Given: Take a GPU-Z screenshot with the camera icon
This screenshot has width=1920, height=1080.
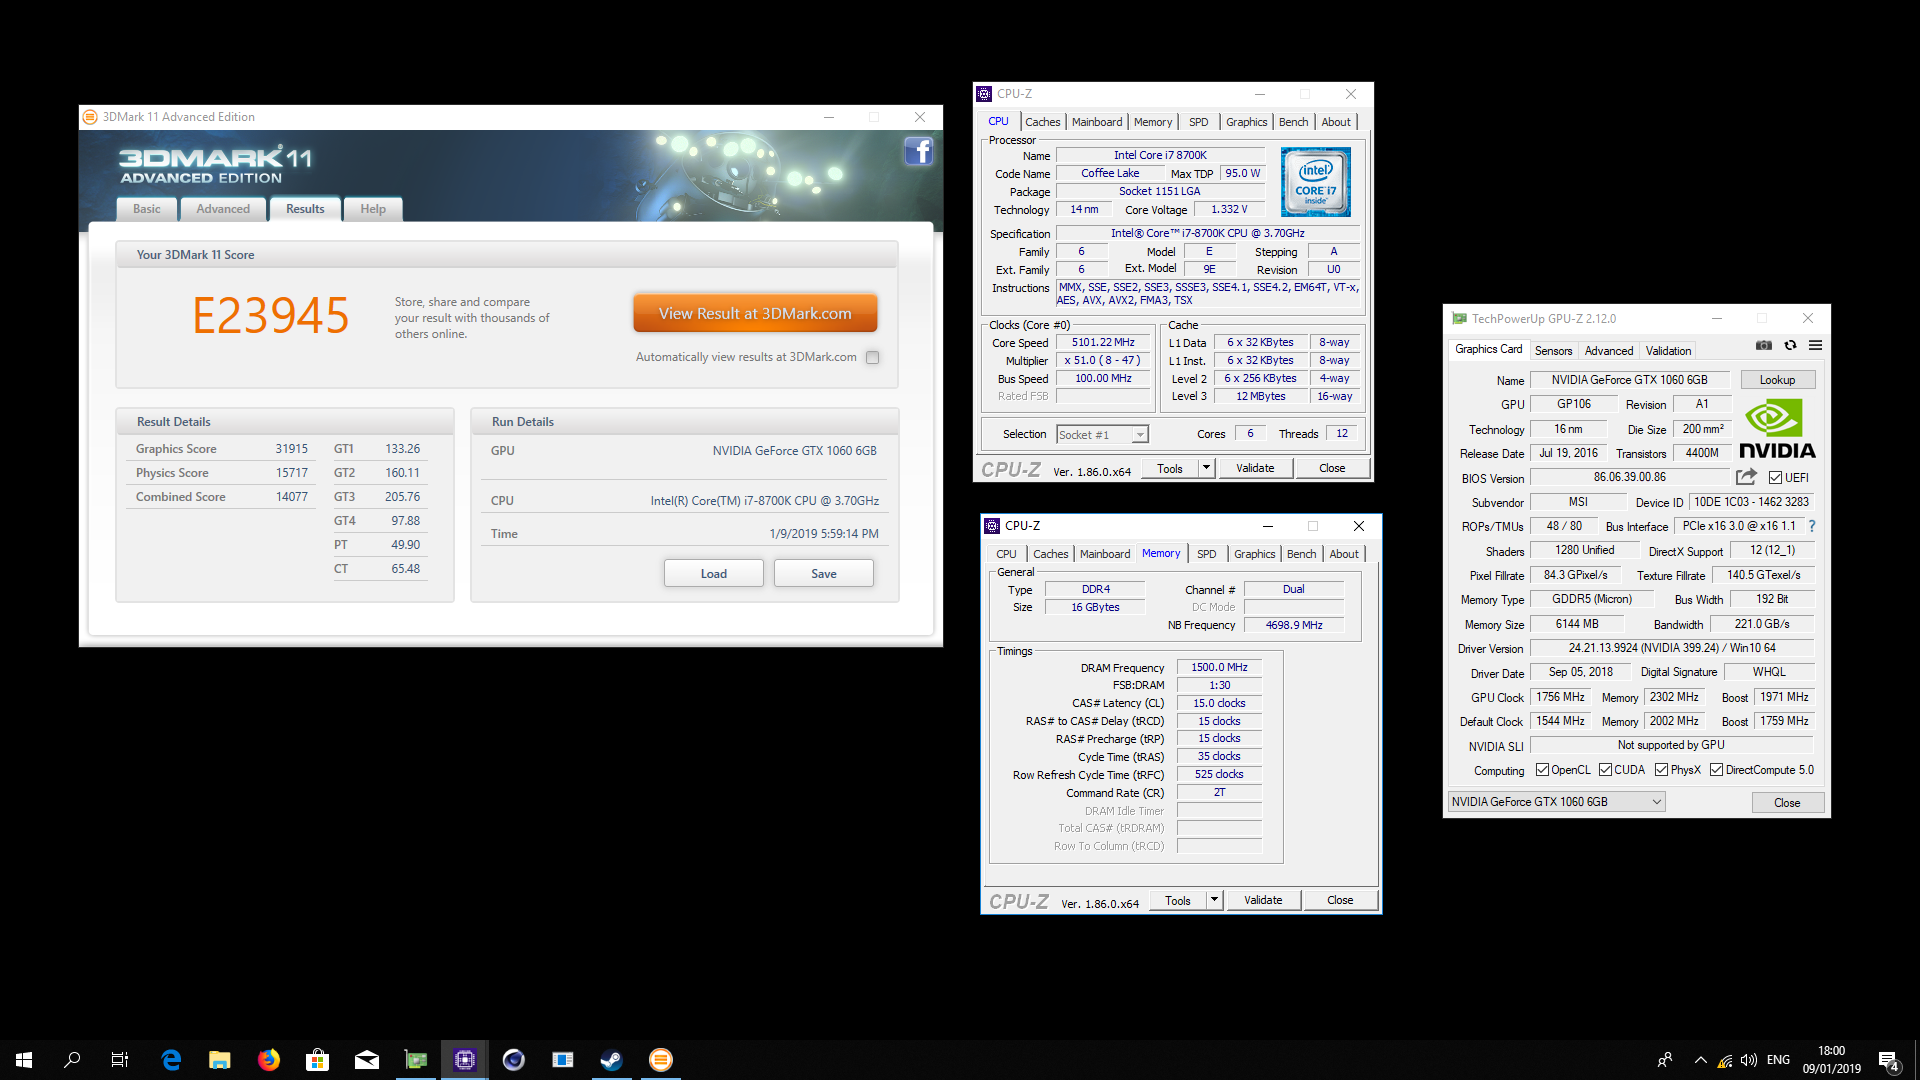Looking at the screenshot, I should [x=1764, y=345].
